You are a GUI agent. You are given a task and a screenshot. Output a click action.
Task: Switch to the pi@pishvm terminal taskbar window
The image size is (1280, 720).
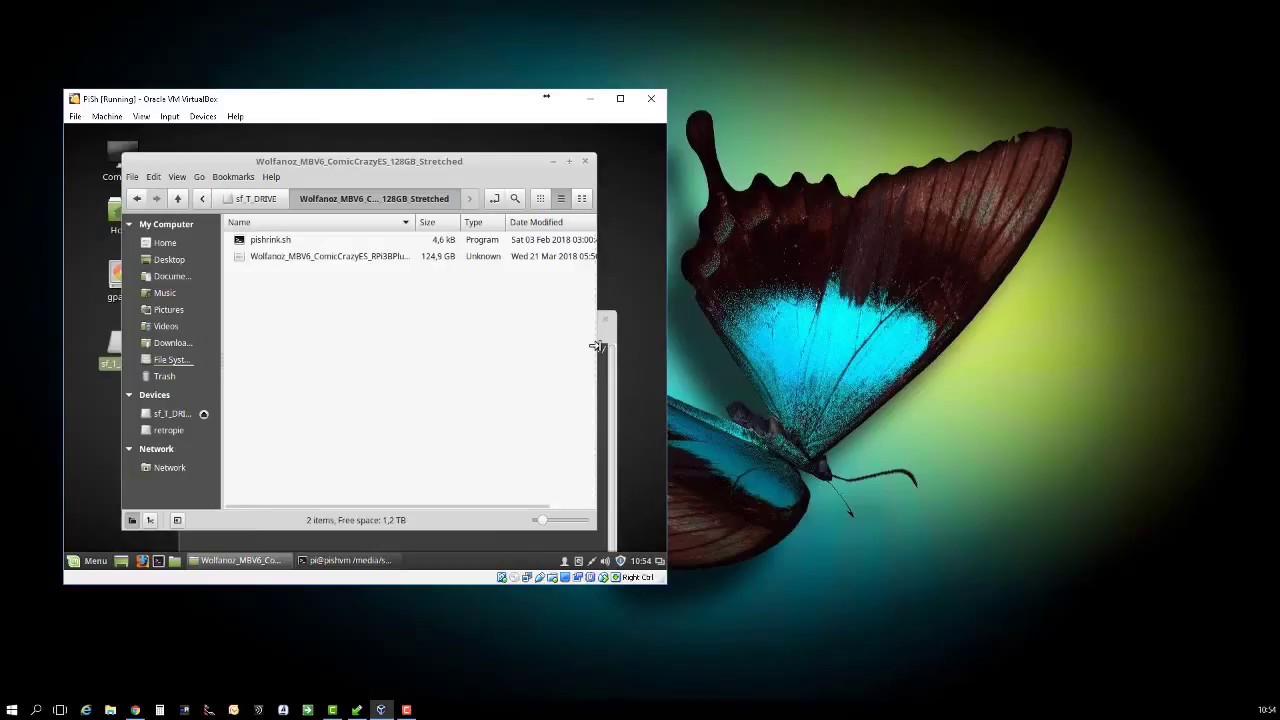345,561
